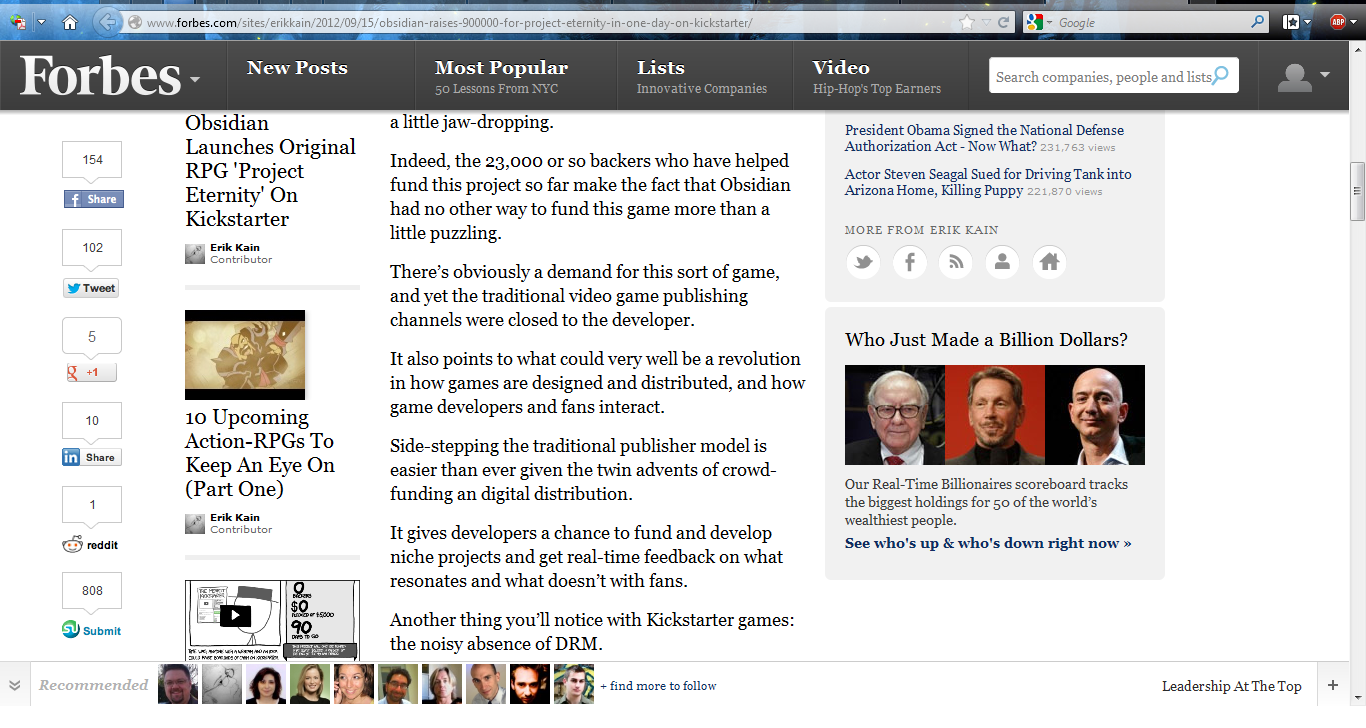Reload the page with the refresh icon

pyautogui.click(x=1003, y=22)
